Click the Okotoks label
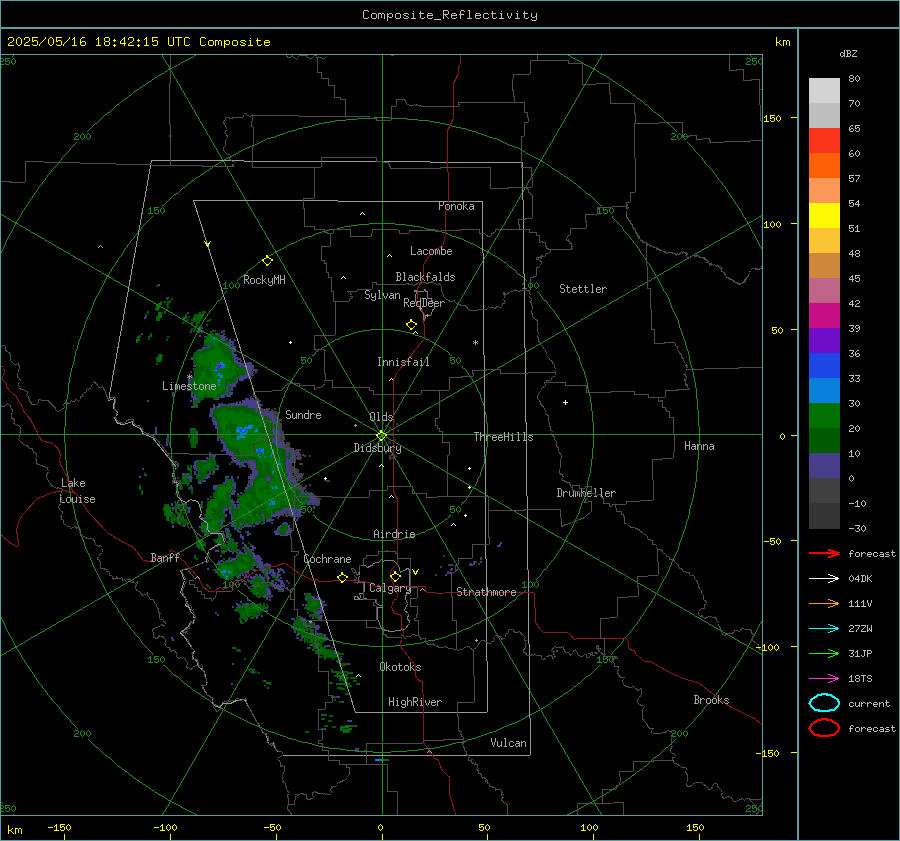The width and height of the screenshot is (900, 841). click(400, 667)
